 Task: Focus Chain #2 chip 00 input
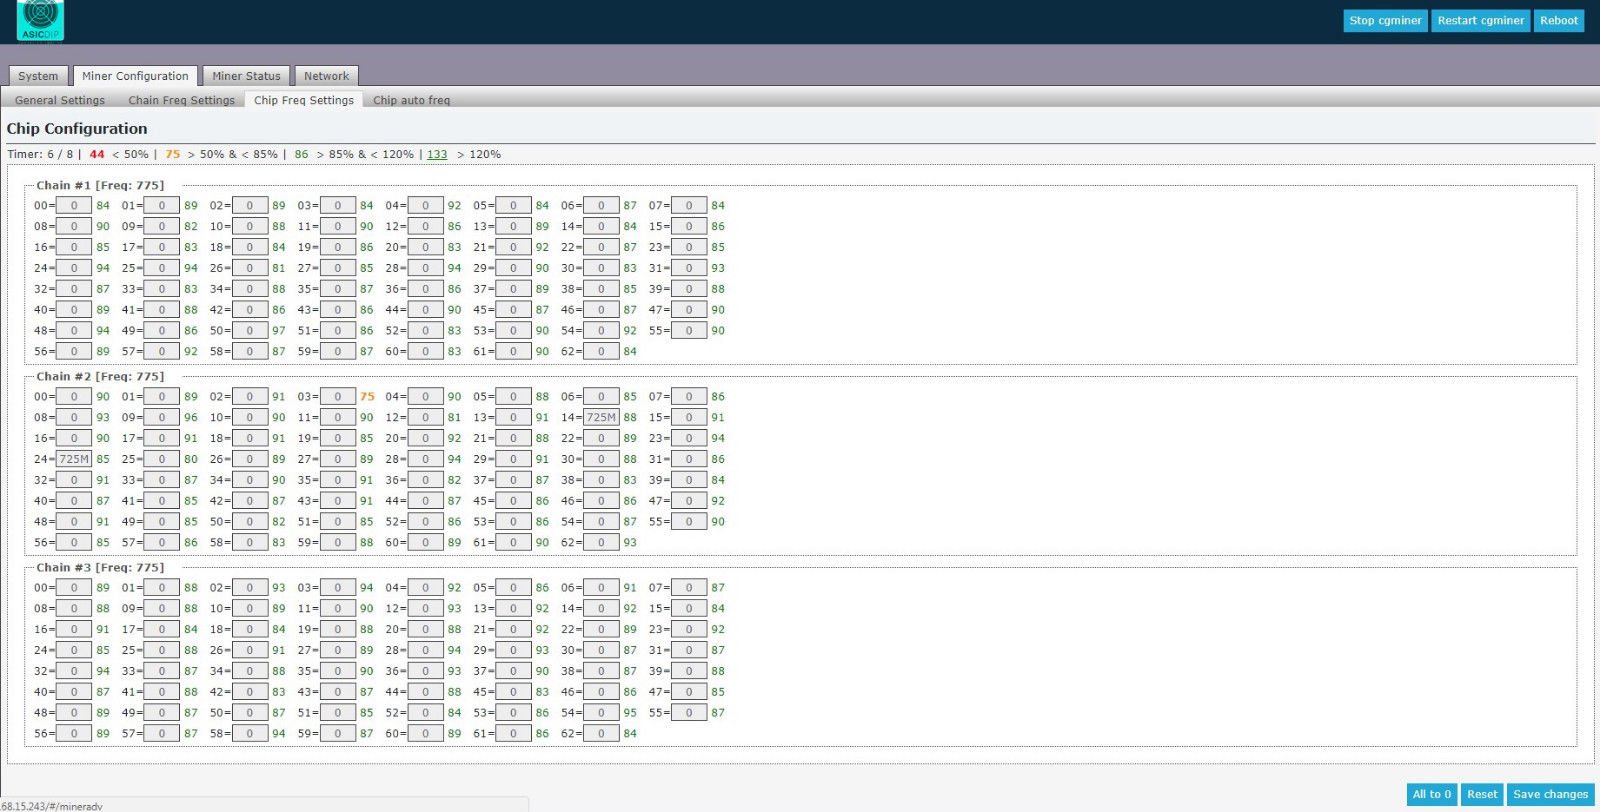pos(74,396)
